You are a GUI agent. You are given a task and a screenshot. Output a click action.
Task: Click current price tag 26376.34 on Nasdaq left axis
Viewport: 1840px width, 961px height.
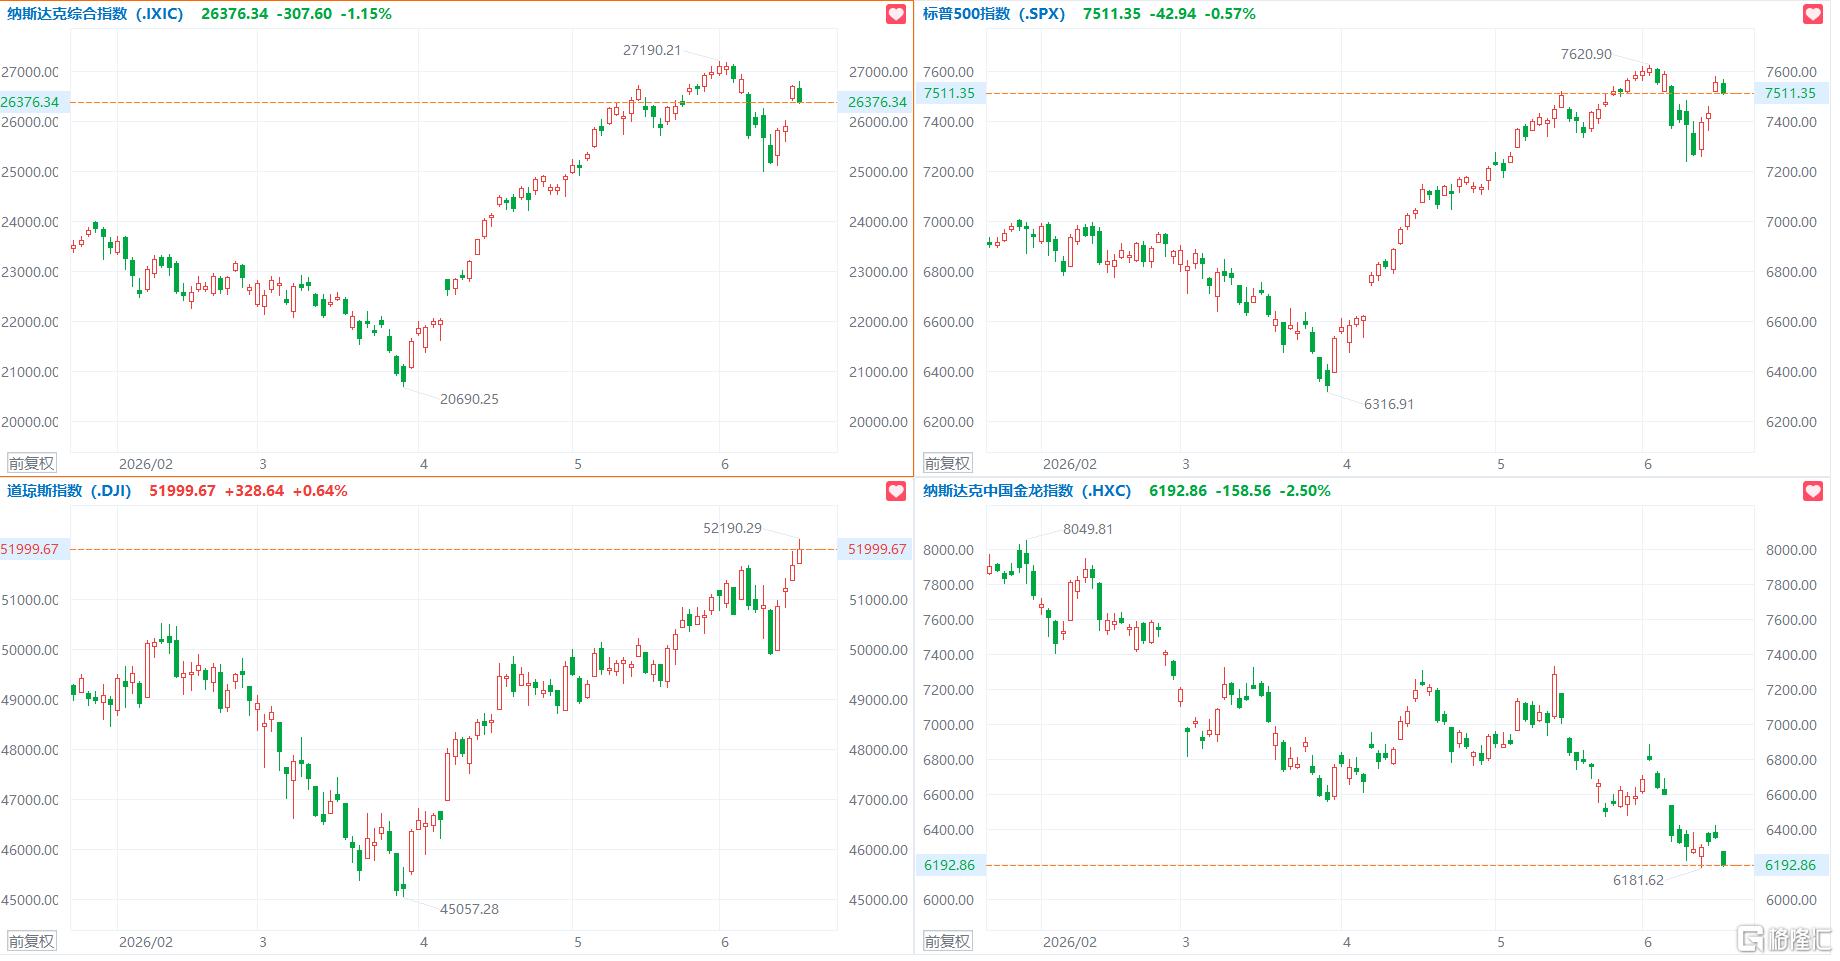pos(30,102)
